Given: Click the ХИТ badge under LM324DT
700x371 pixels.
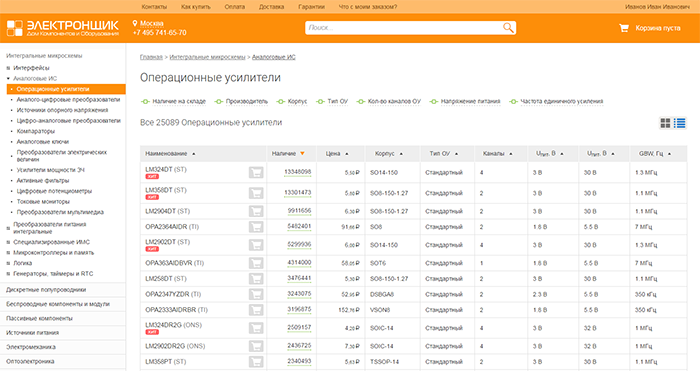Looking at the screenshot, I should point(152,177).
